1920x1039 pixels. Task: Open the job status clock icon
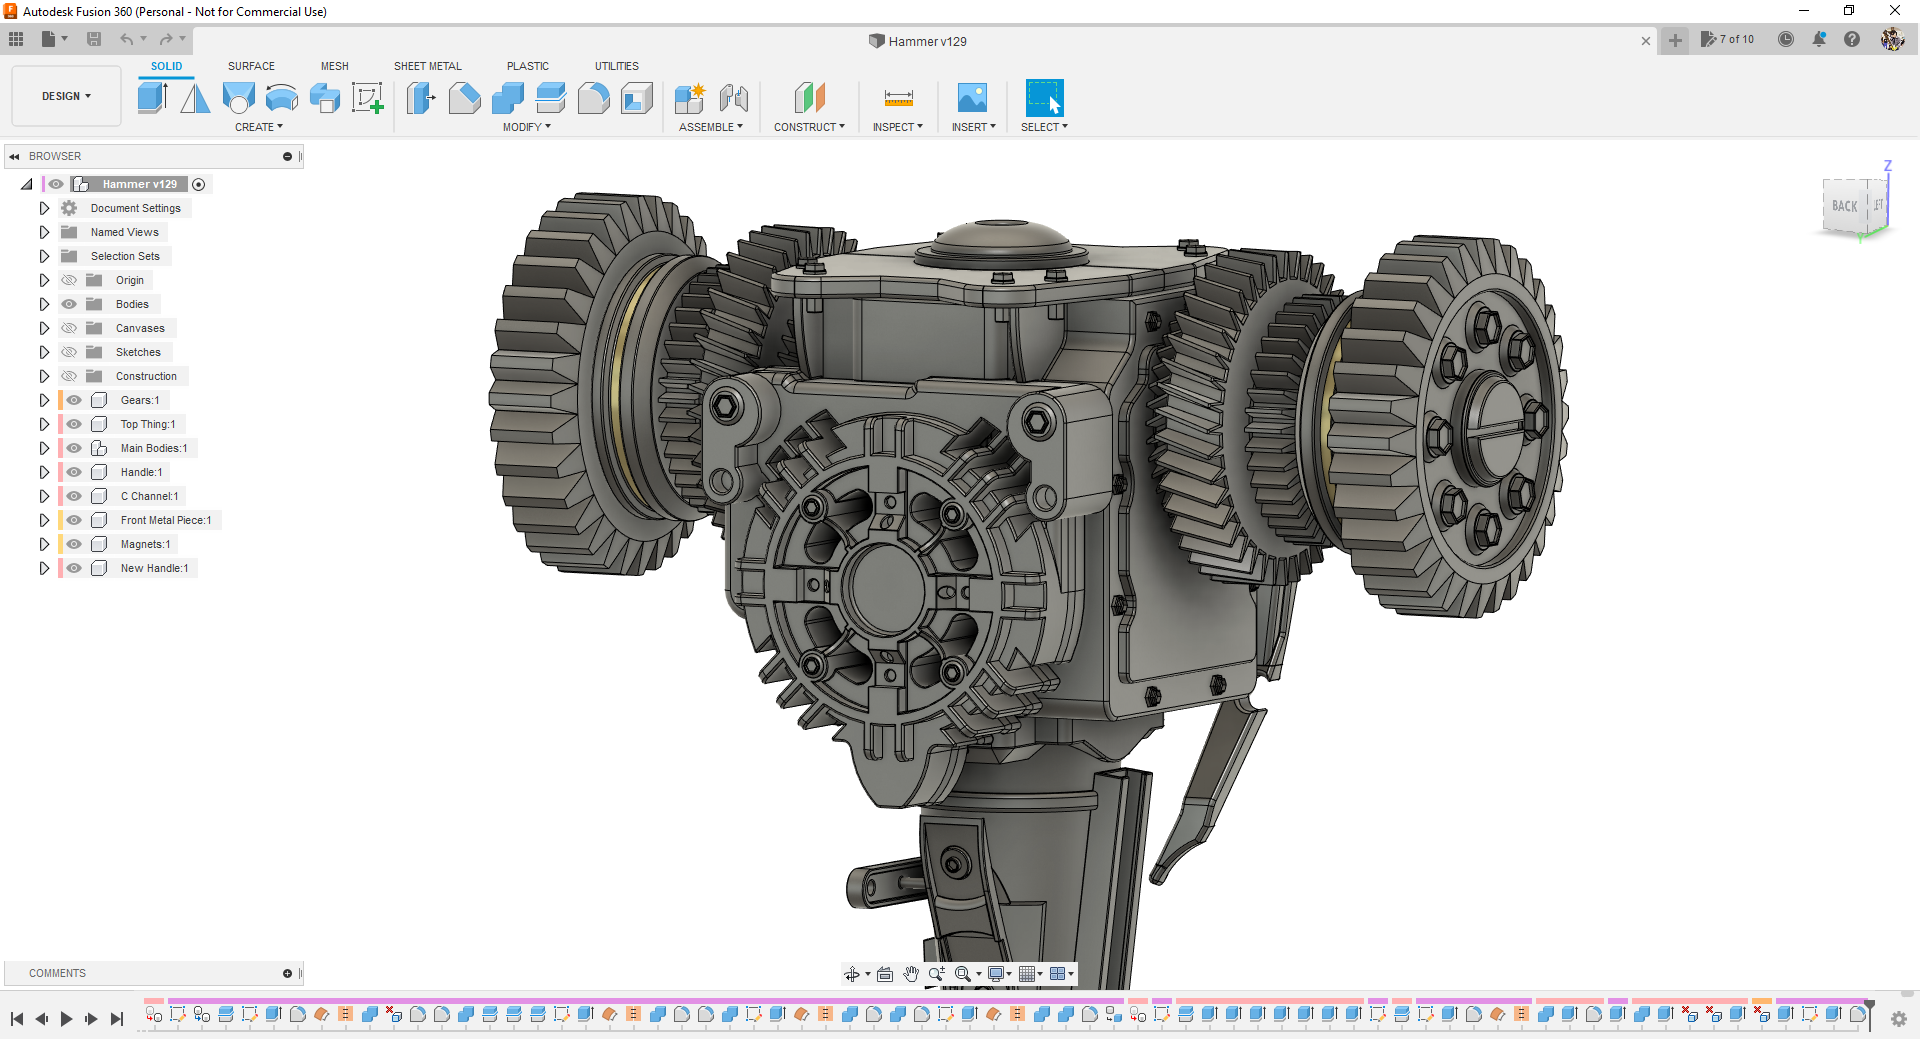[1785, 40]
